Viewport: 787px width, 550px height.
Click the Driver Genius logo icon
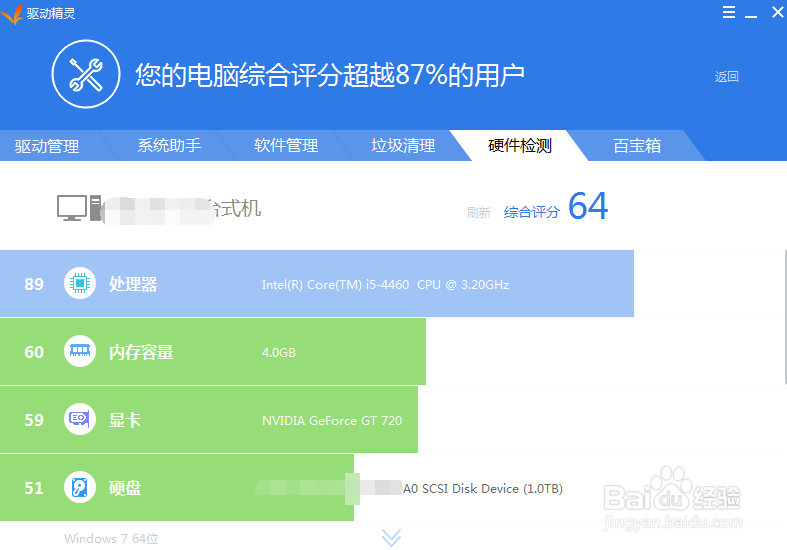12,13
